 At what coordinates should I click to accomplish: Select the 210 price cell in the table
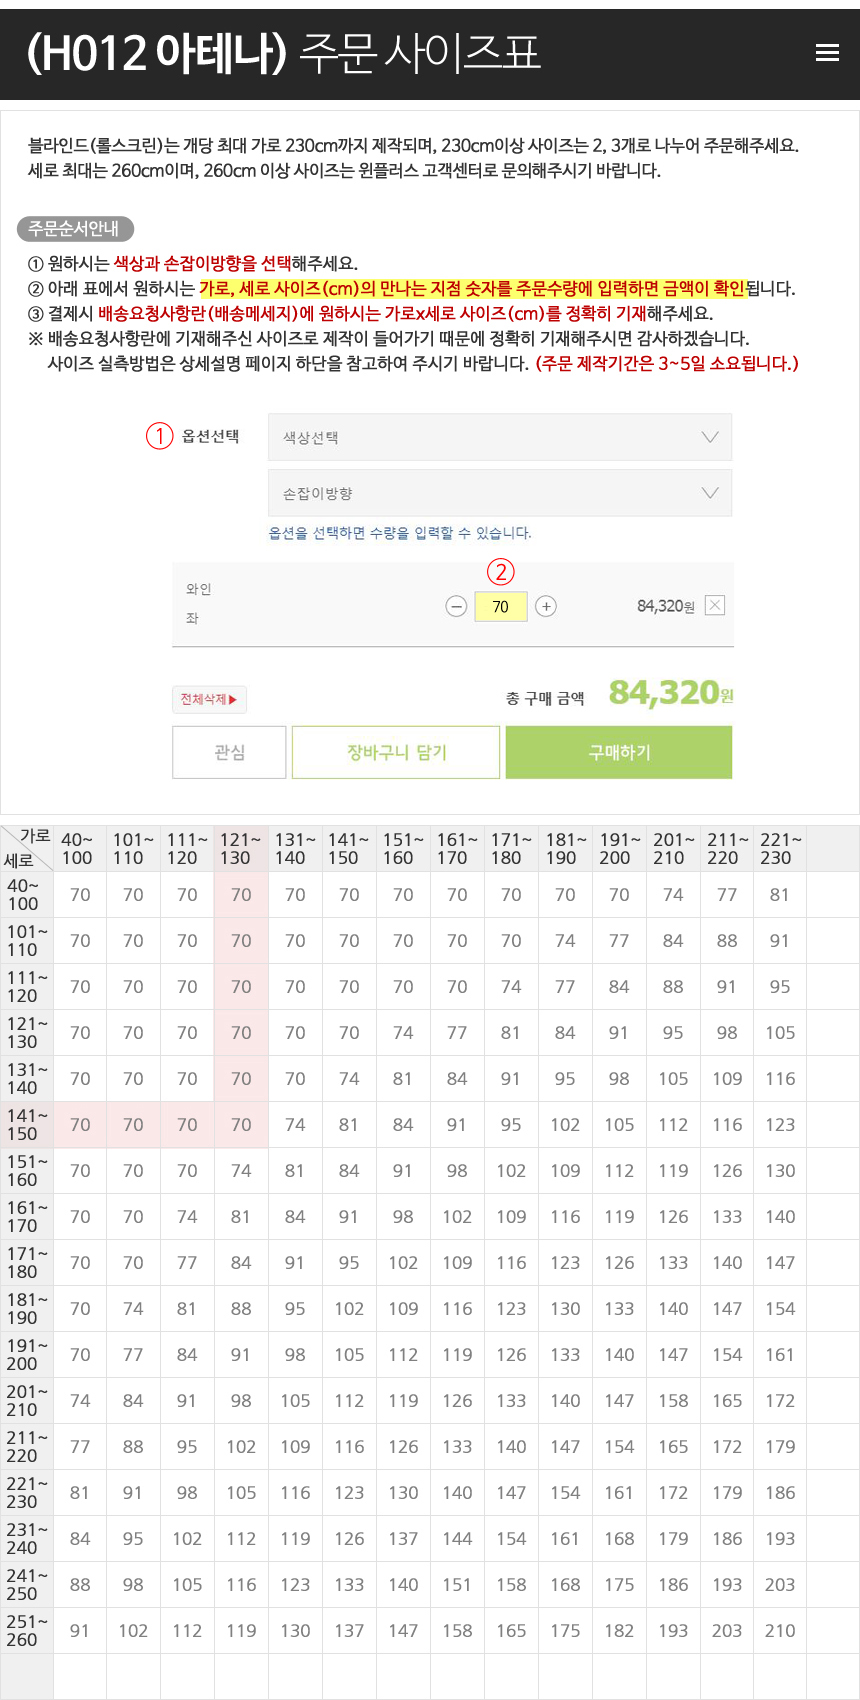pyautogui.click(x=780, y=1631)
